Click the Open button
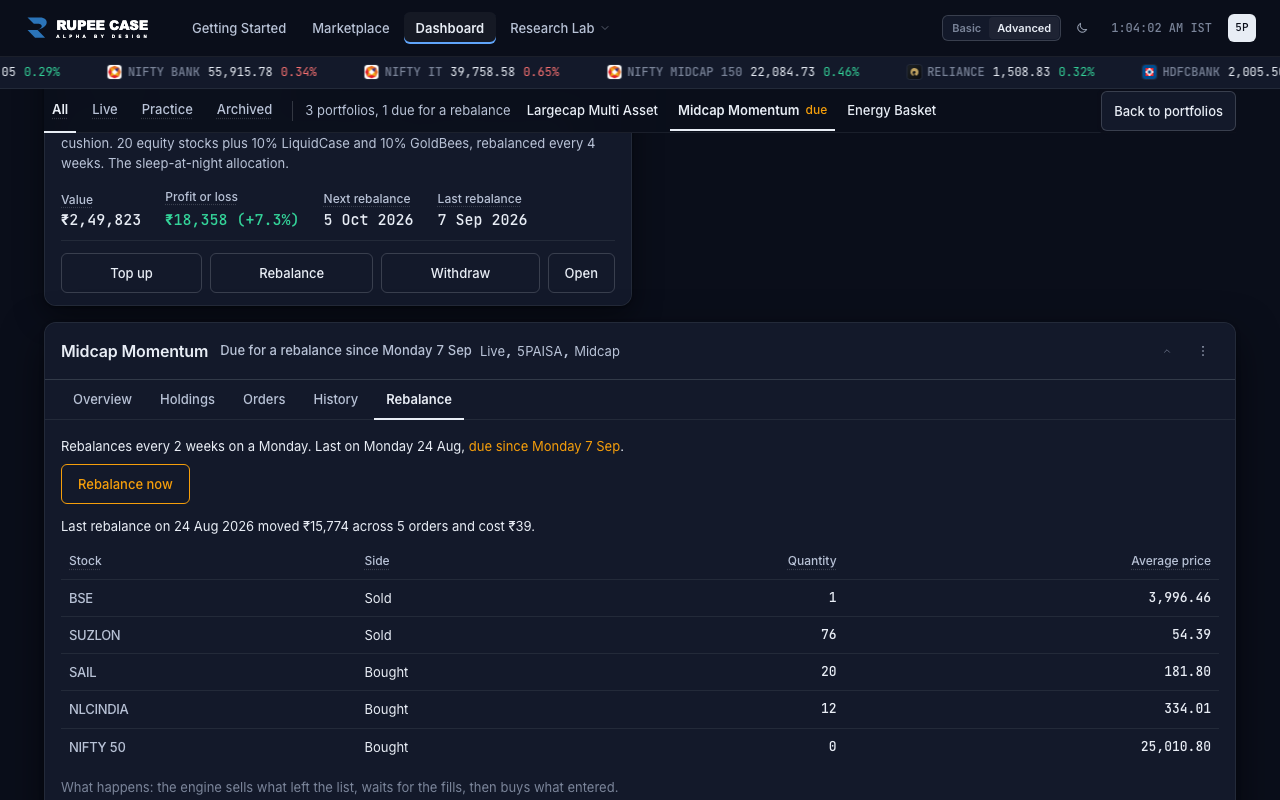Viewport: 1280px width, 800px height. tap(581, 273)
